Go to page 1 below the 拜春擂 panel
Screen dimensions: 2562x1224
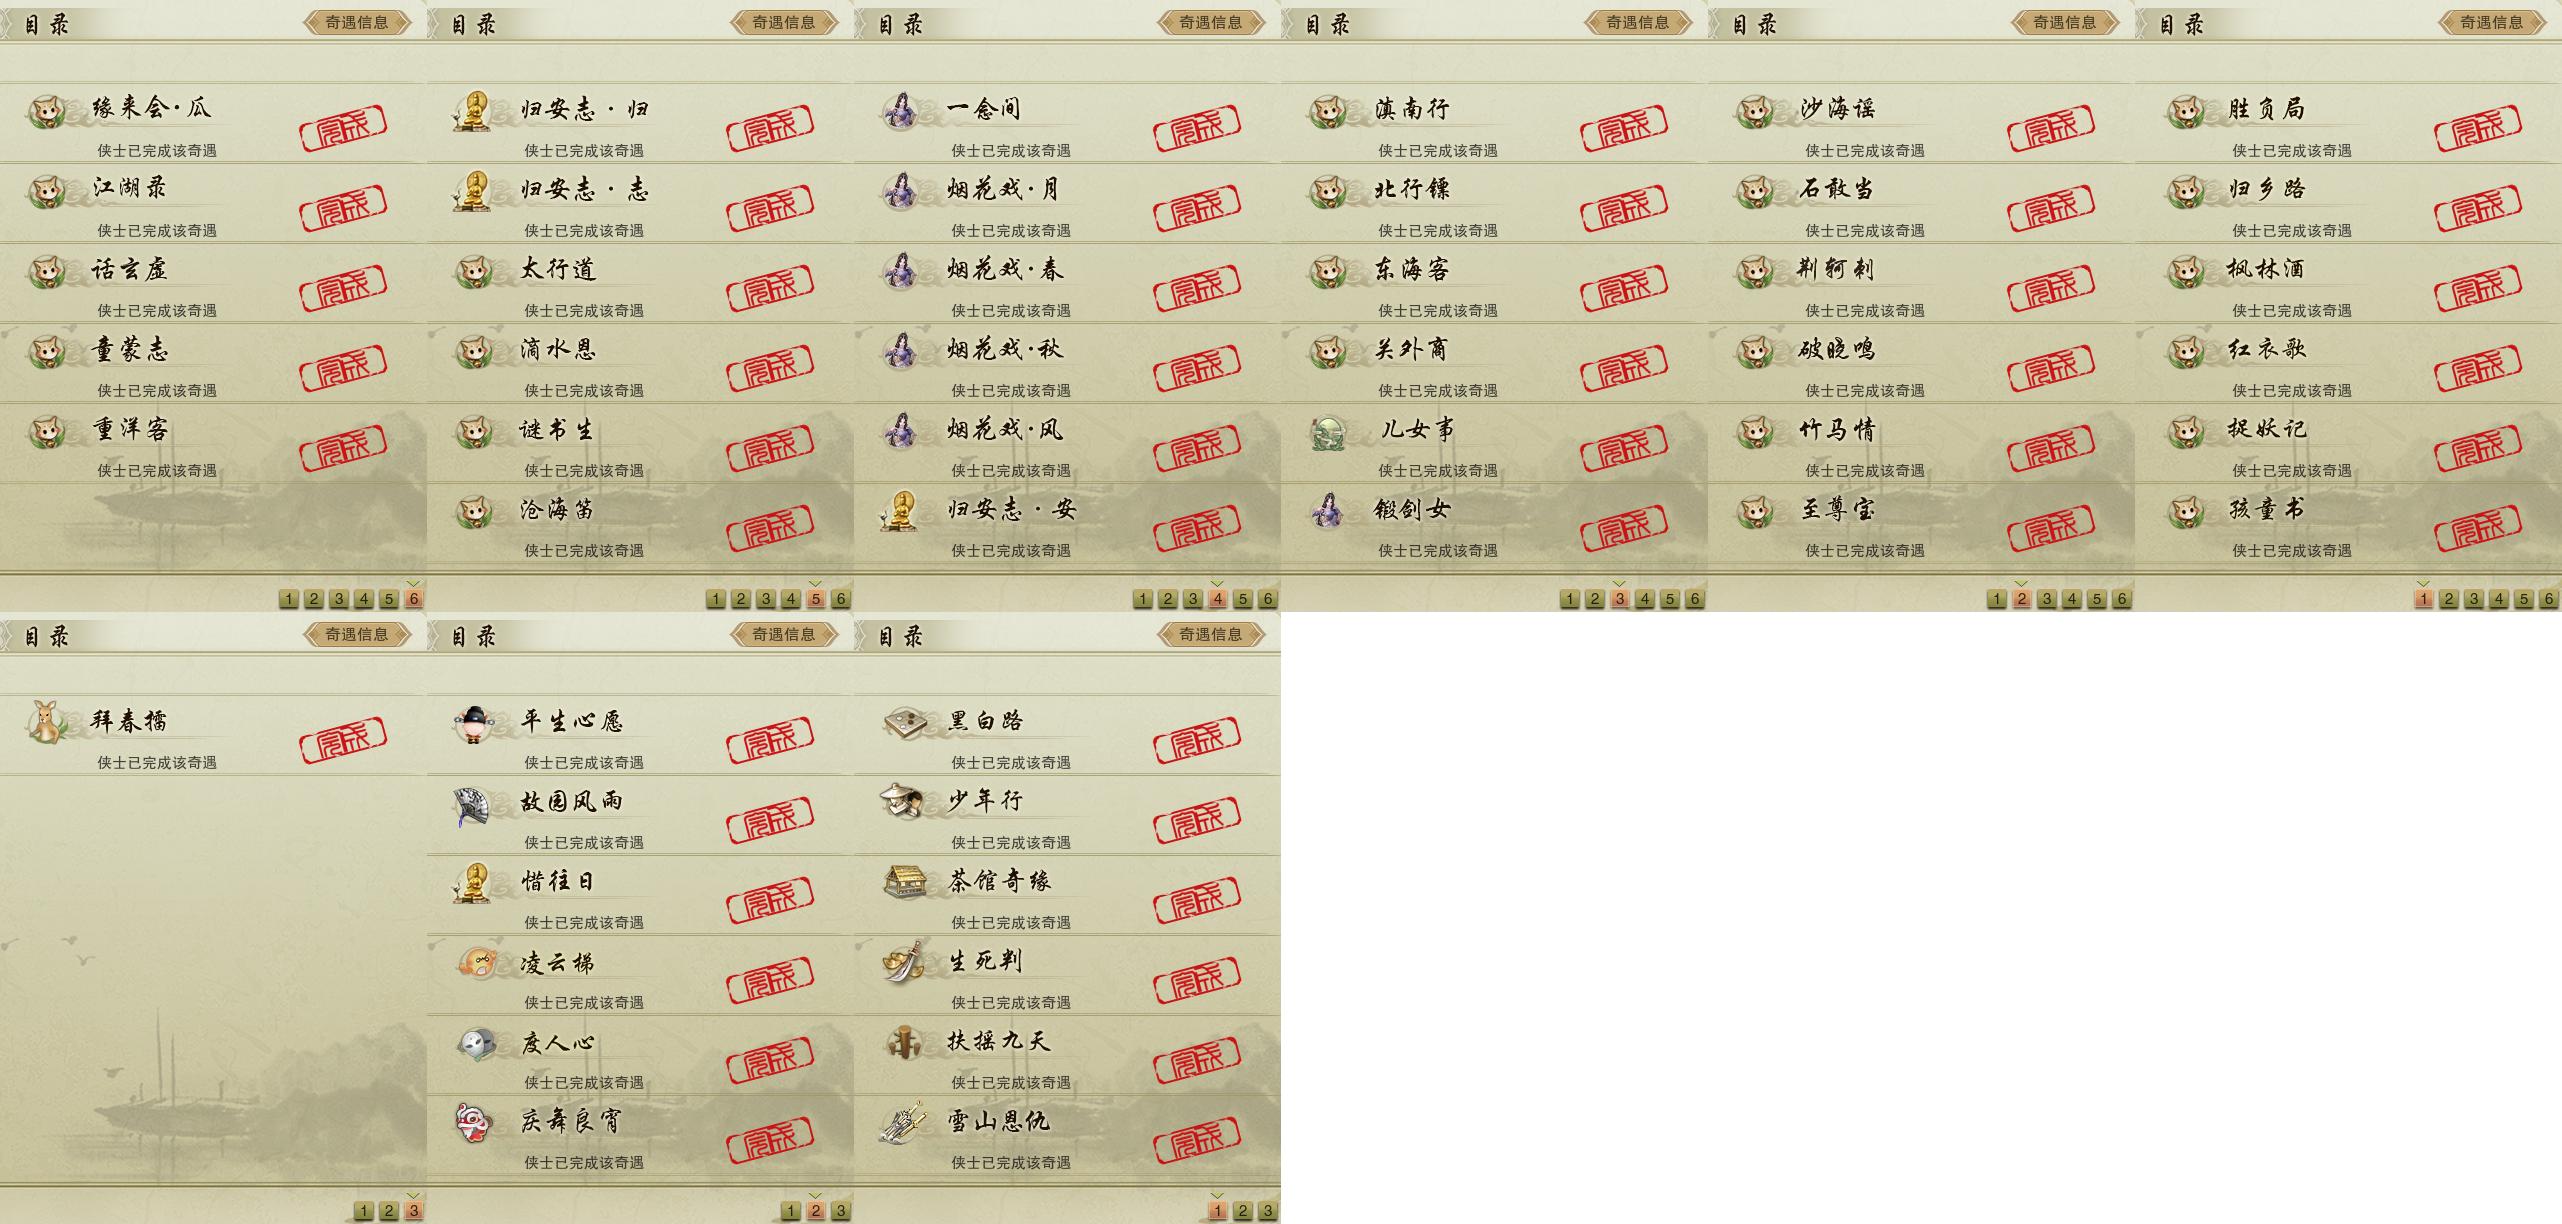(x=363, y=1211)
